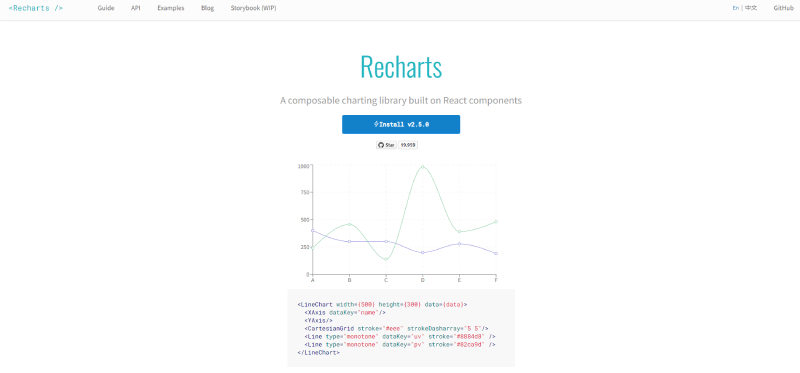Click the Install v2.5.0 button
The height and width of the screenshot is (373, 800).
[x=401, y=125]
